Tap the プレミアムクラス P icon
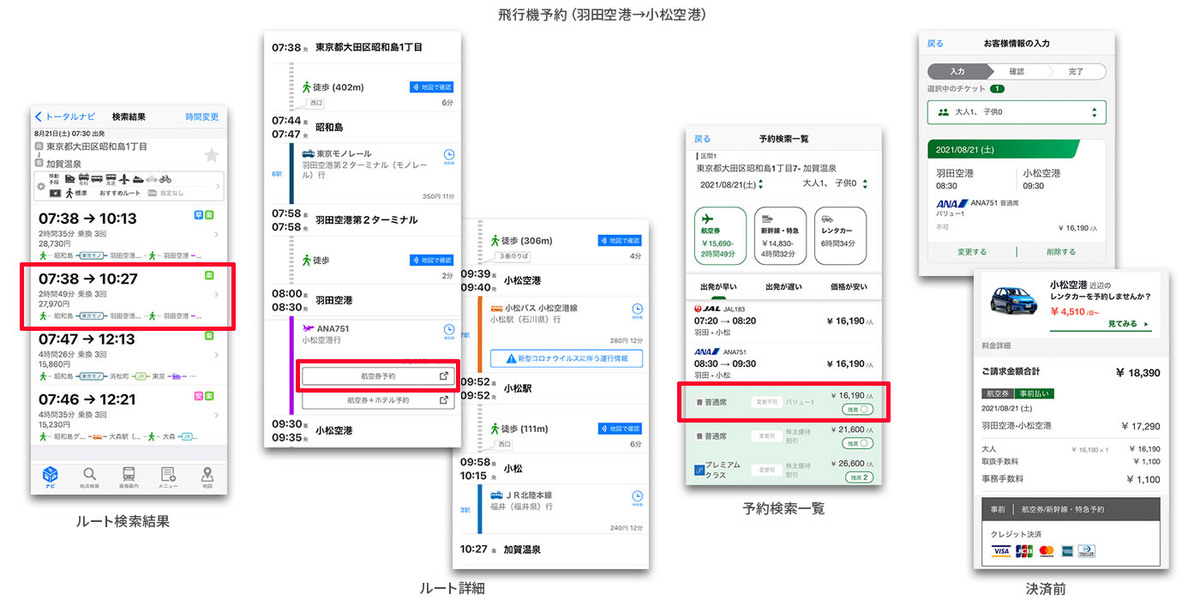Viewport: 1200px width, 600px height. 701,469
